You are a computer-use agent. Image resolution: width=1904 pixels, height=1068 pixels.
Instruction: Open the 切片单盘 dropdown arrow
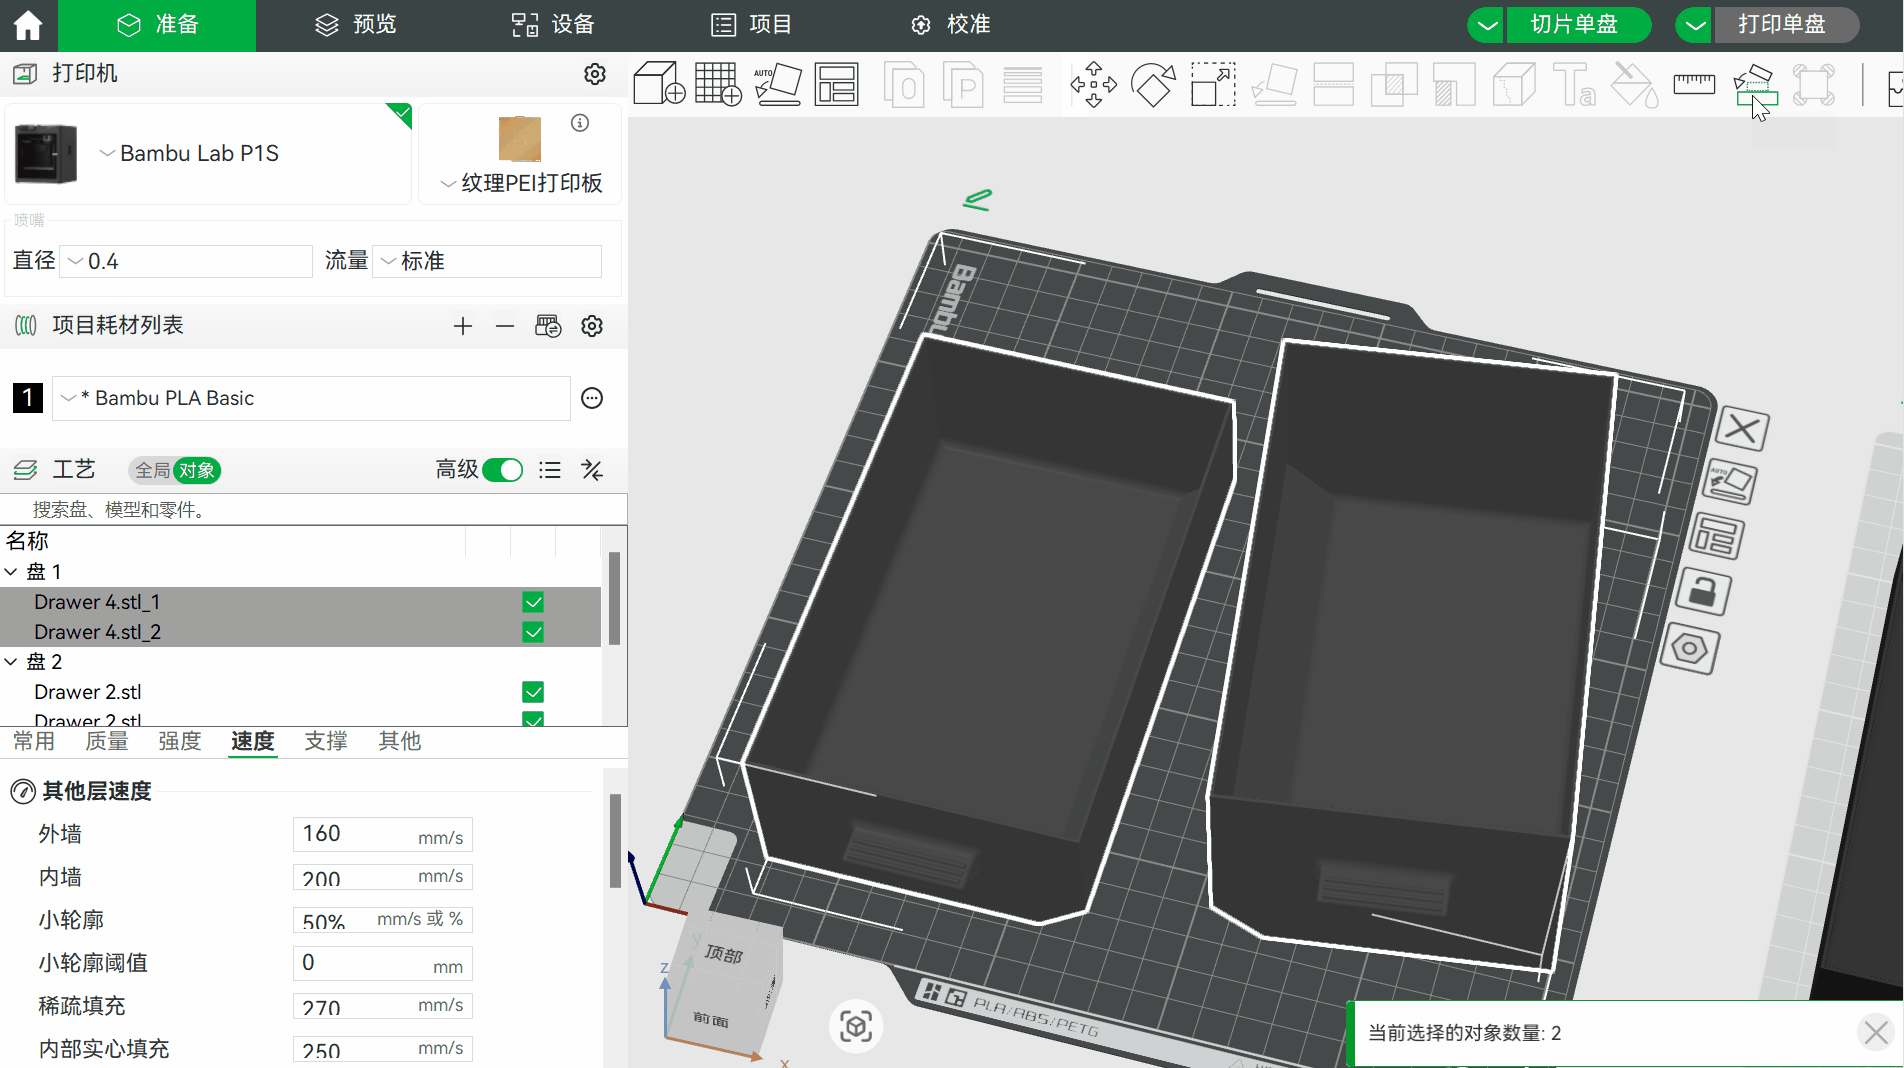pos(1487,25)
